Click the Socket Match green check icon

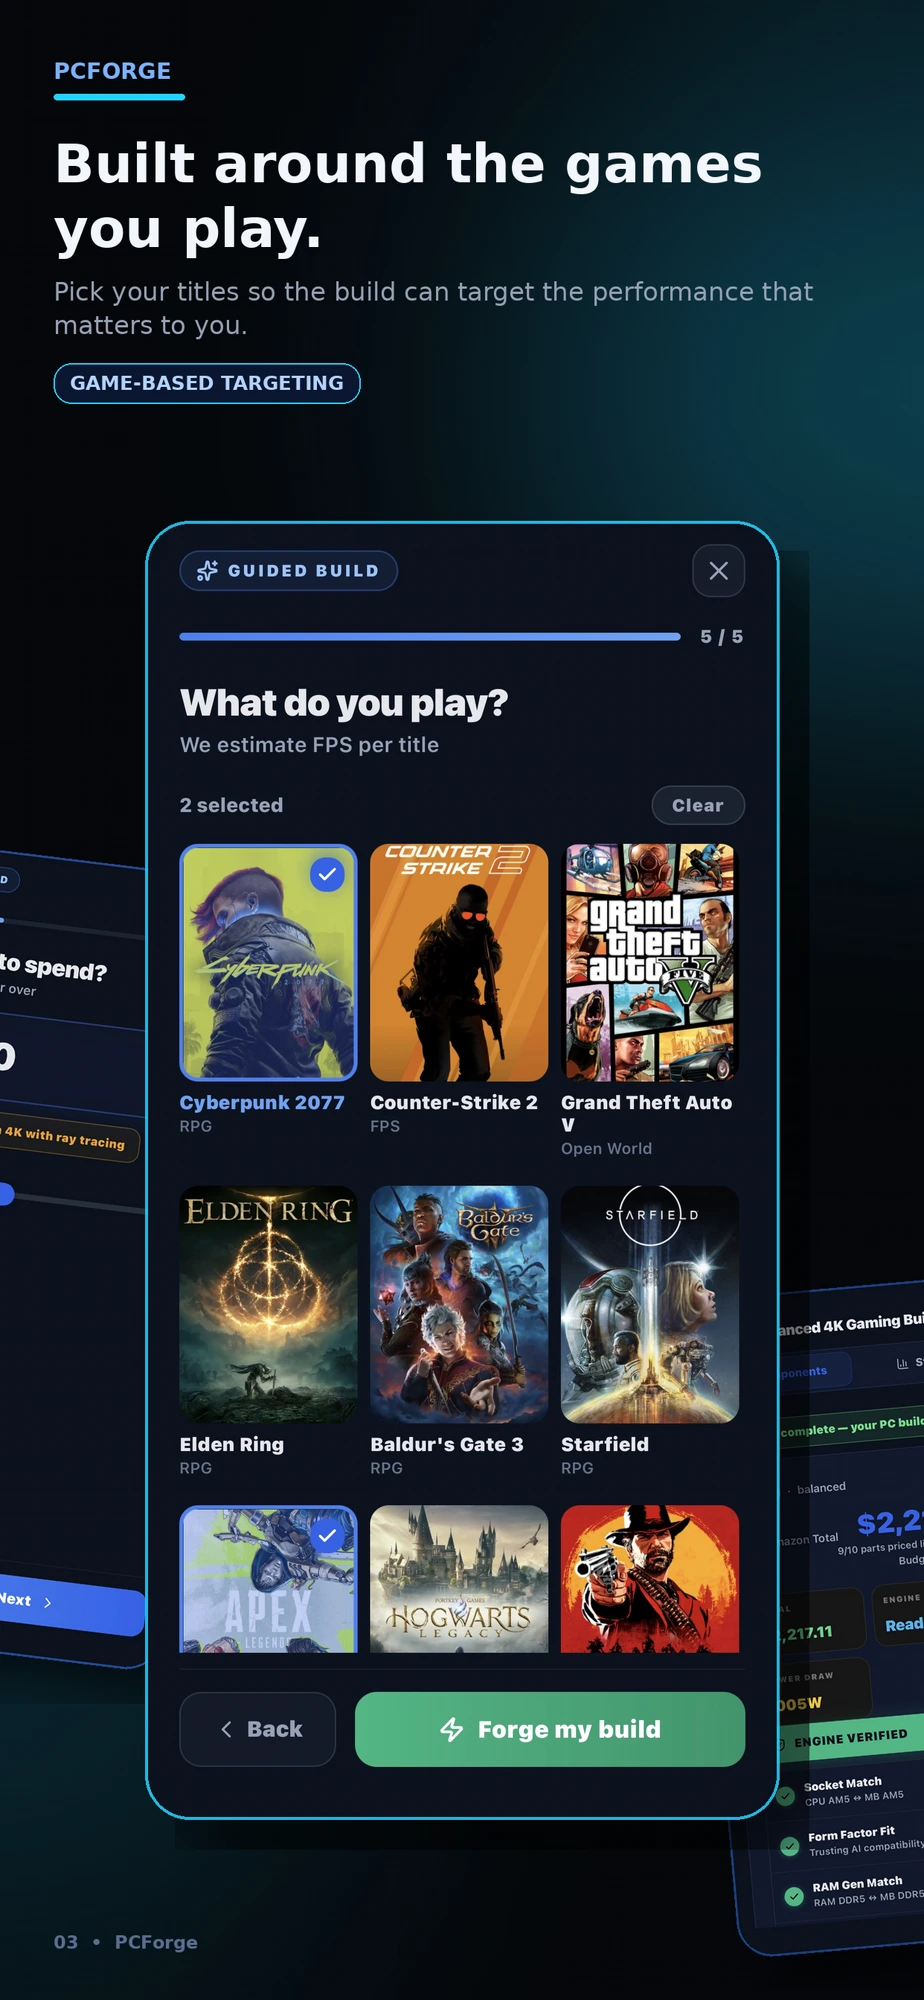787,1795
